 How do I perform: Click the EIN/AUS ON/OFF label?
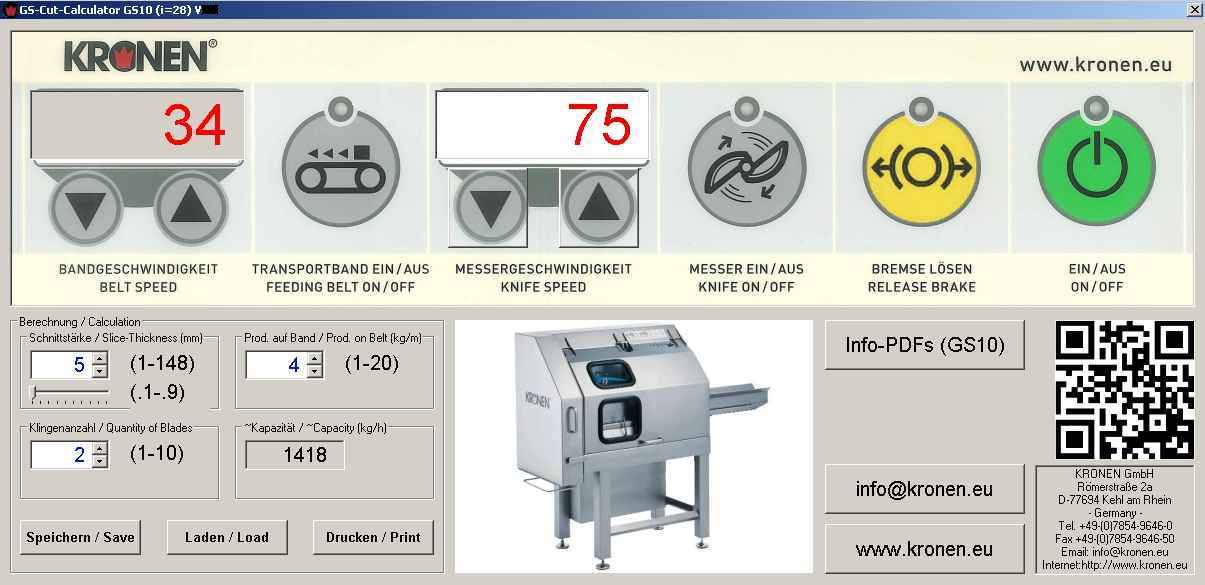click(1097, 278)
